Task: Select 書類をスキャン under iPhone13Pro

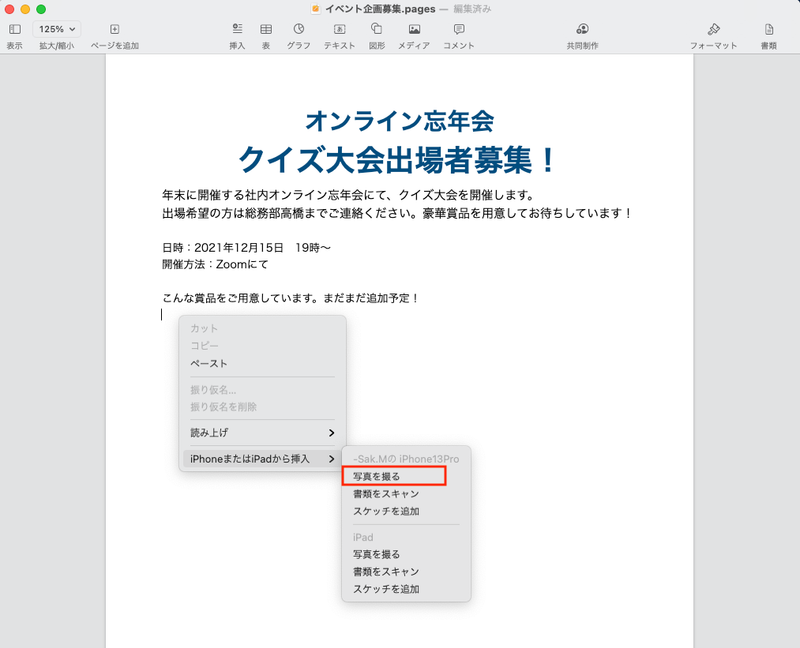Action: tap(386, 494)
